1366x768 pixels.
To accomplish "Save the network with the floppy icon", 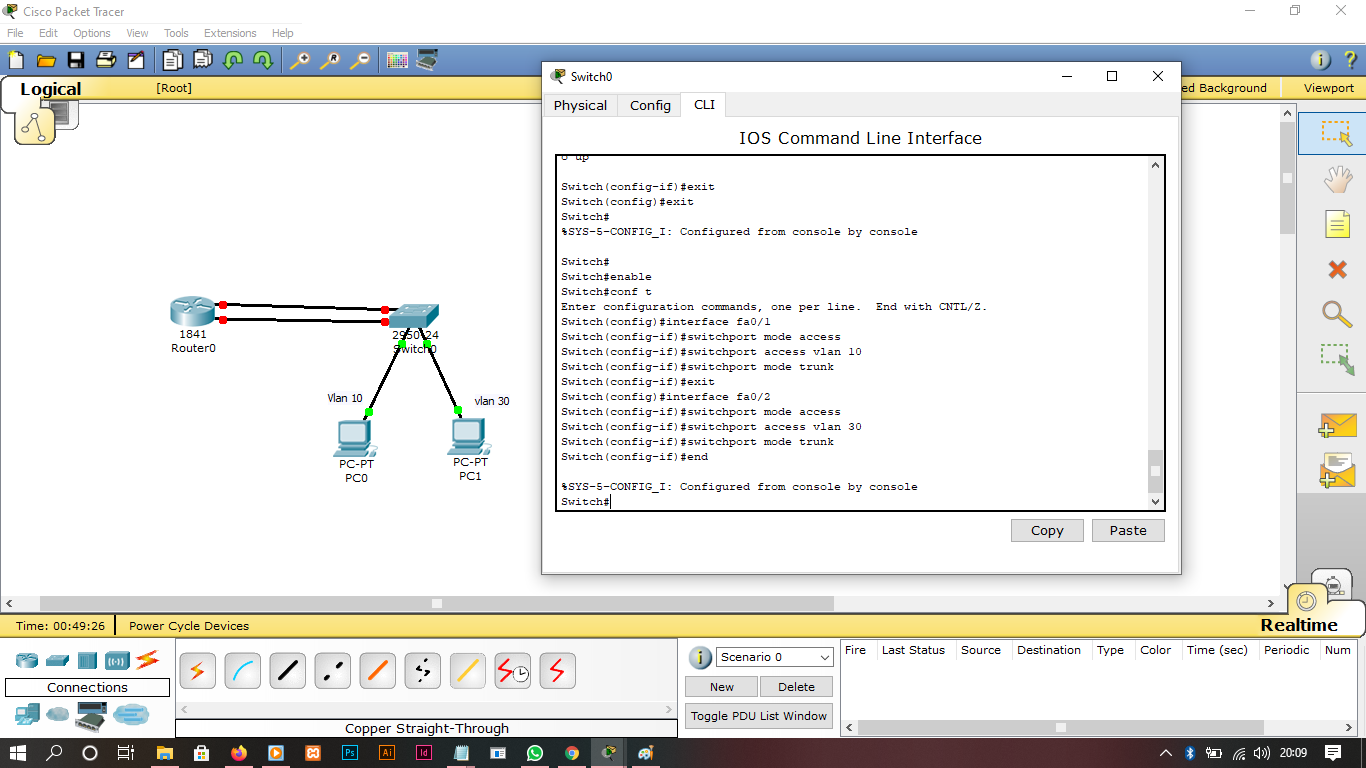I will click(75, 60).
